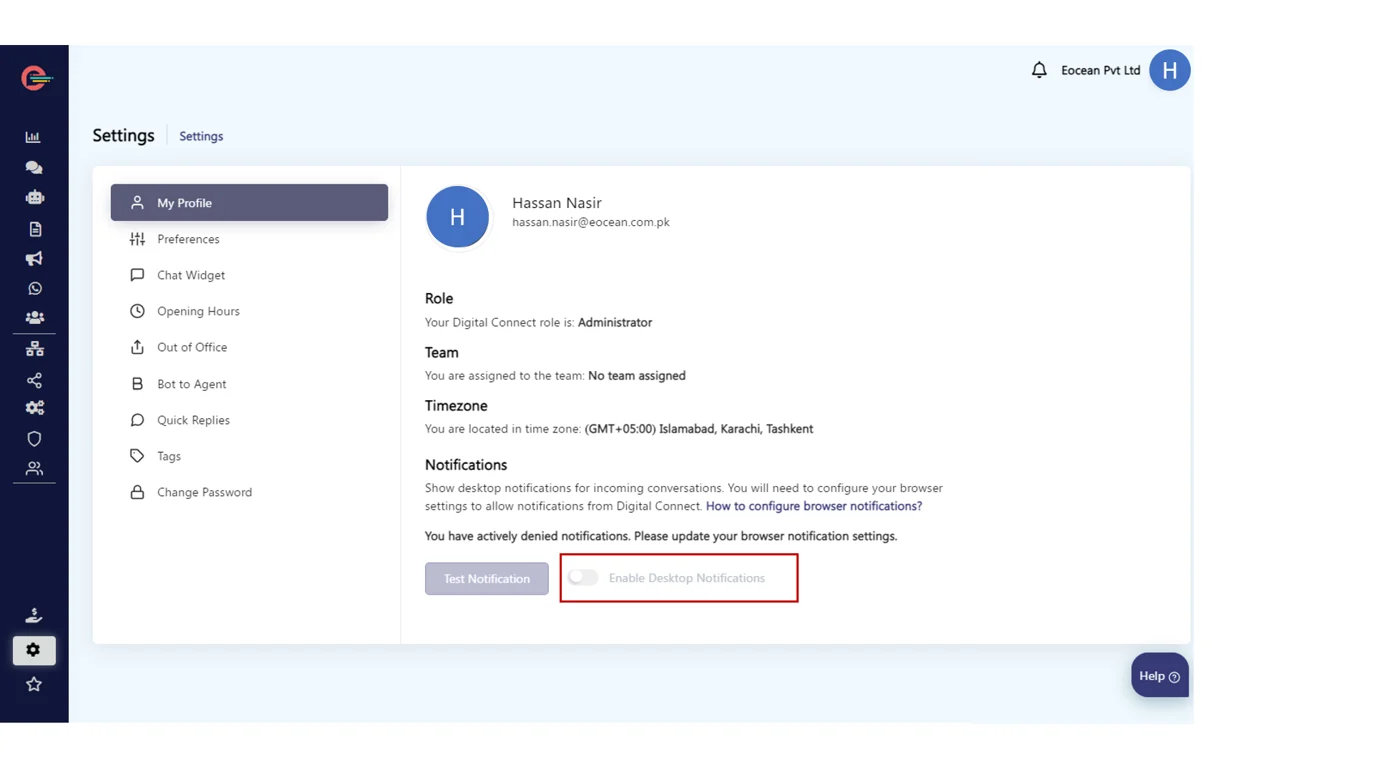Open the megaphone broadcast icon in sidebar
Screen dimensions: 1374x772
[34, 259]
